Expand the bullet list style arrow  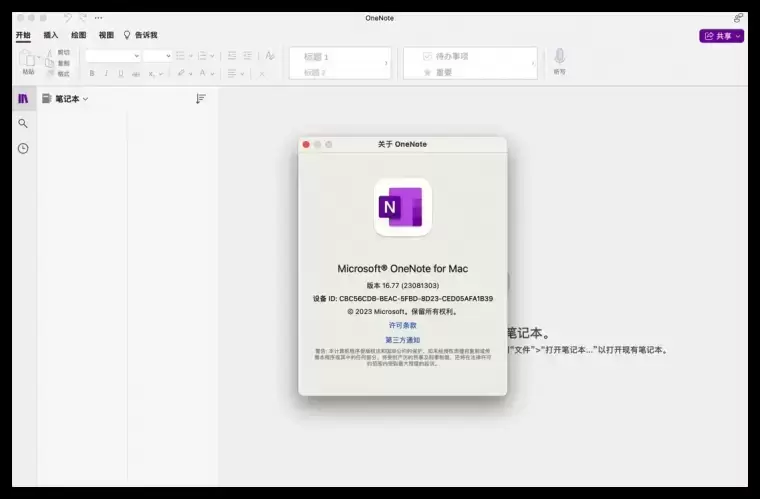click(190, 56)
